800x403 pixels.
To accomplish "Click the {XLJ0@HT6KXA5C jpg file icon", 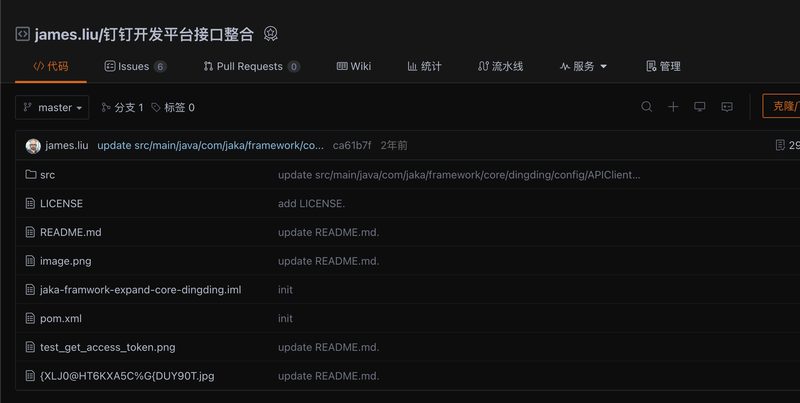I will (30, 376).
